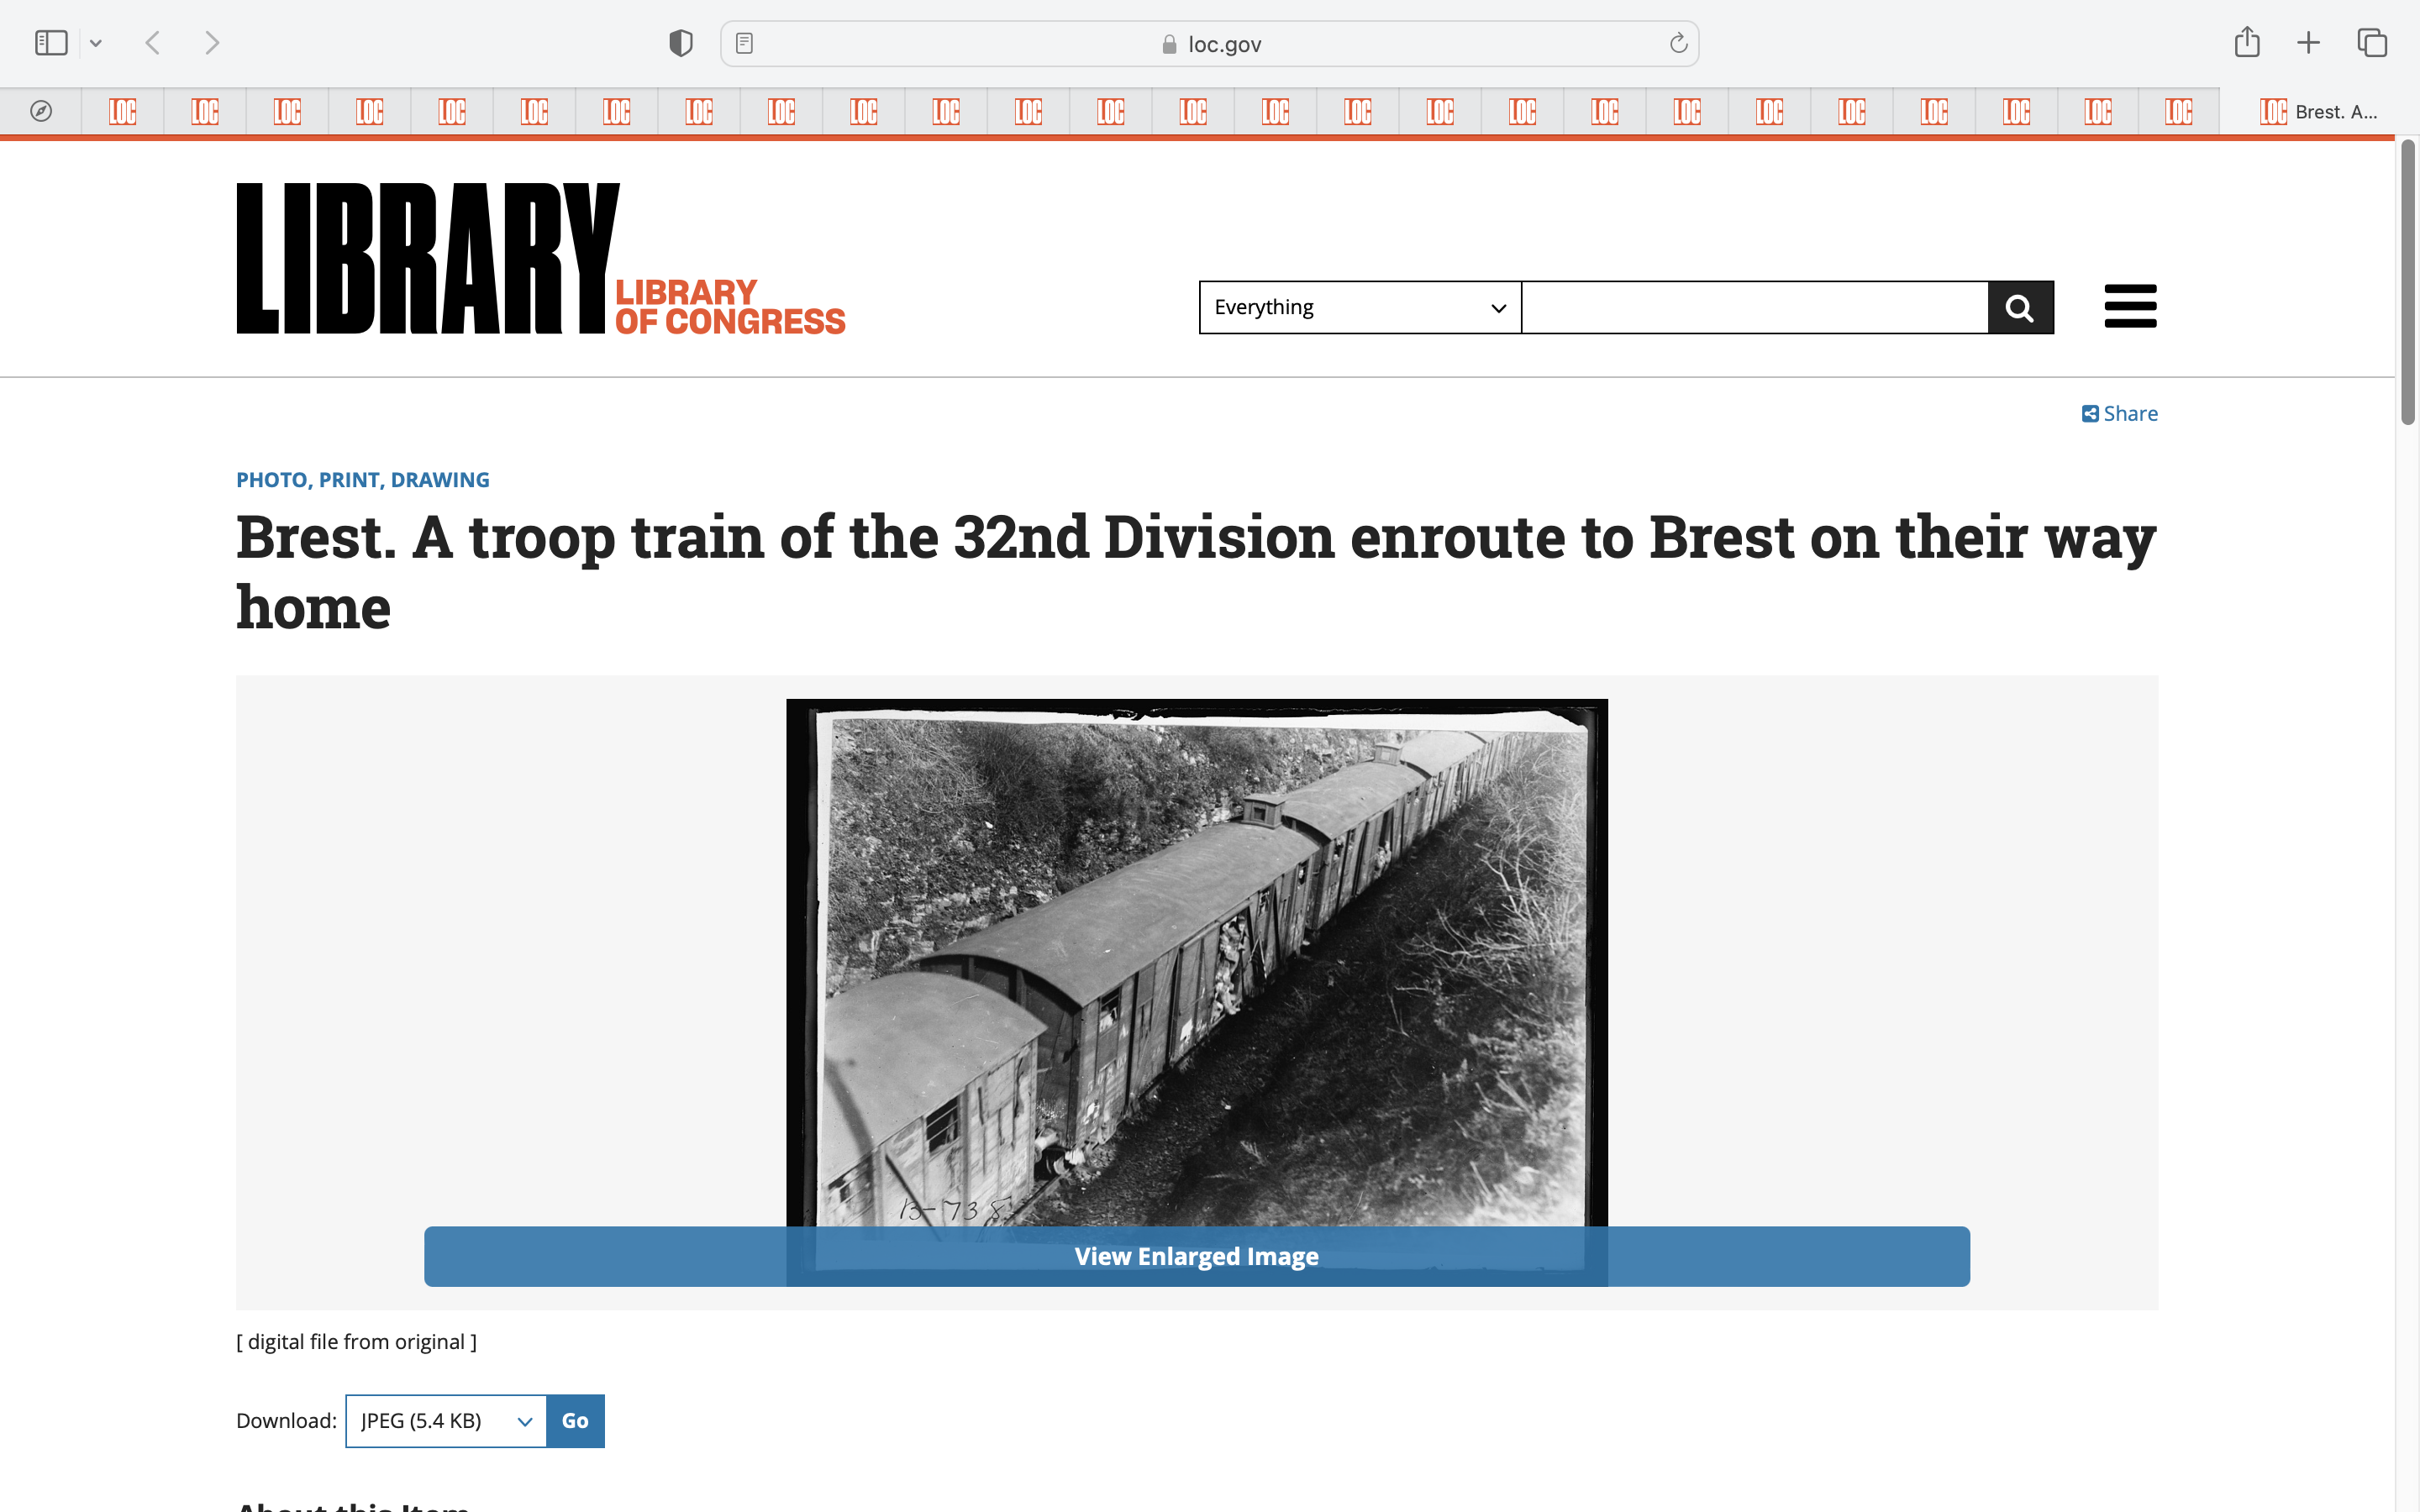This screenshot has width=2420, height=1512.
Task: Open the Reader view page icon
Action: pos(744,43)
